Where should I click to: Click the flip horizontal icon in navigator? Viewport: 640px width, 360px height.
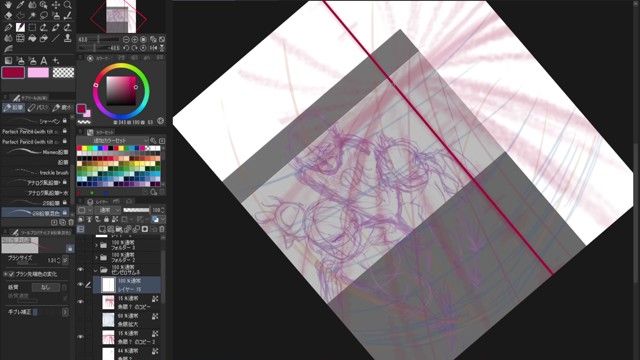[153, 48]
